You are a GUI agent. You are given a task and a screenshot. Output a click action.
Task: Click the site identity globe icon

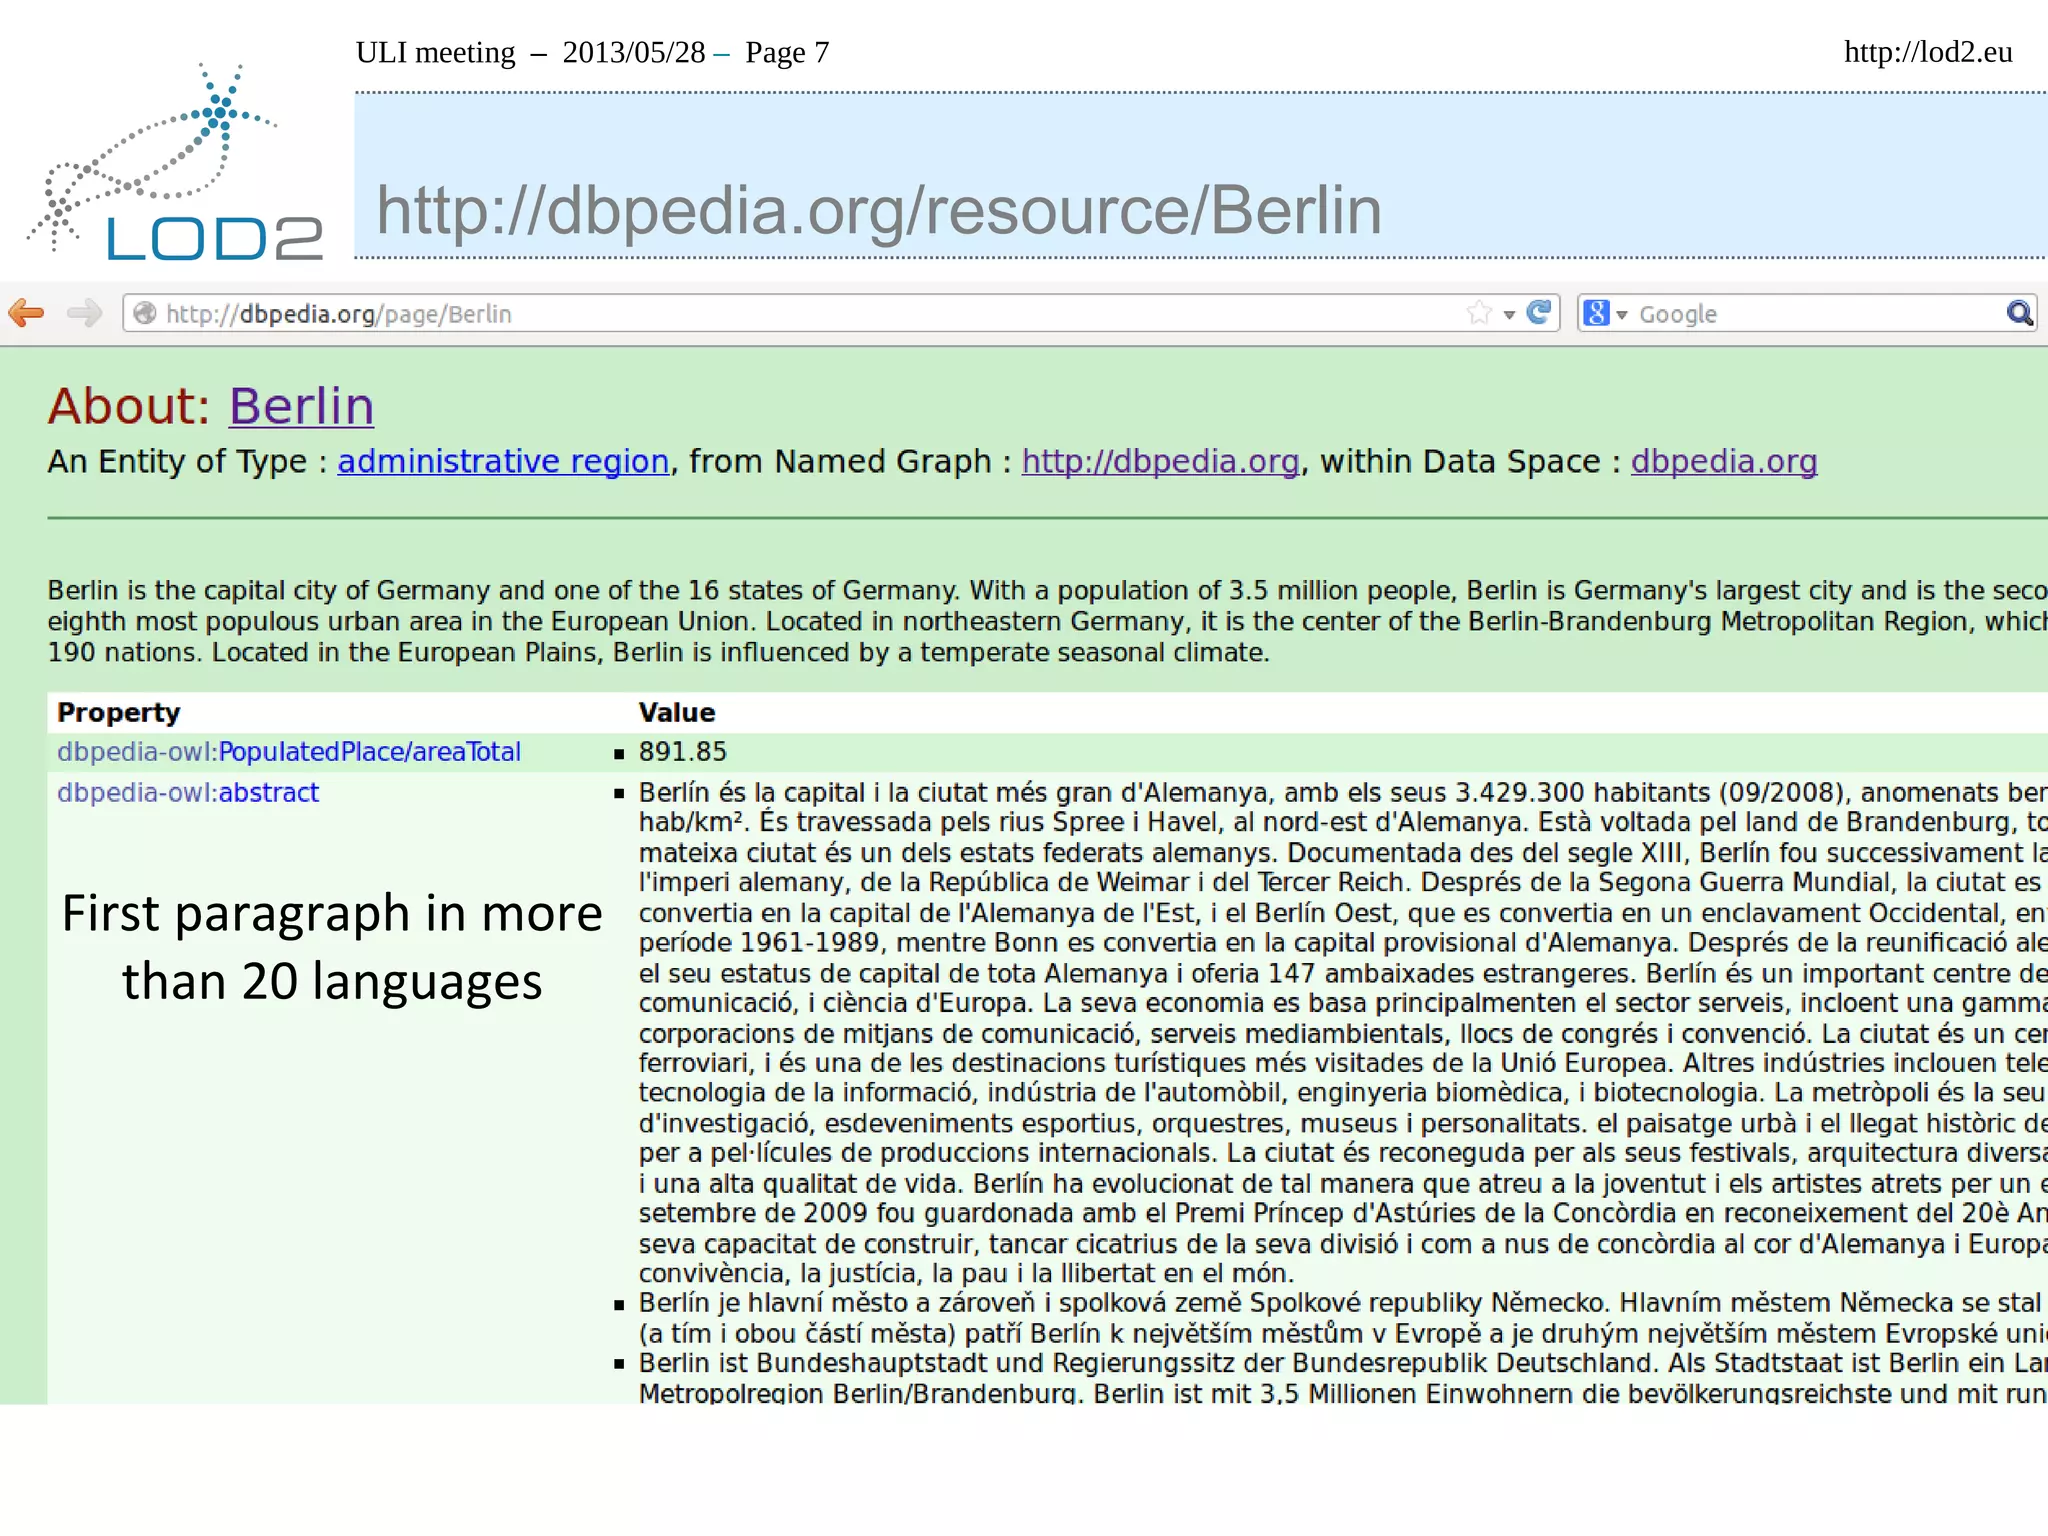[x=145, y=313]
